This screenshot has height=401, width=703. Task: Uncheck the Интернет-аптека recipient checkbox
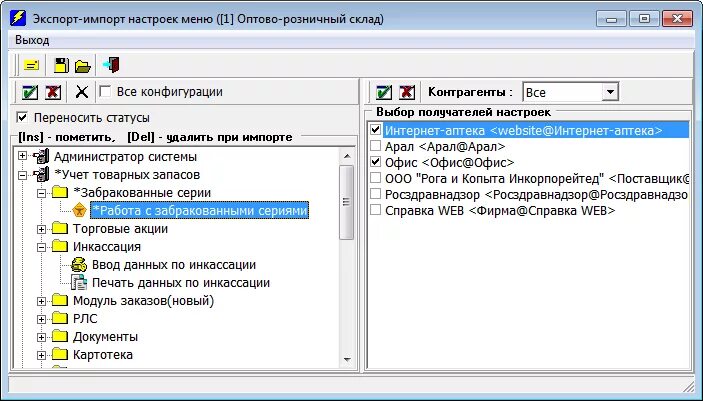coord(375,130)
